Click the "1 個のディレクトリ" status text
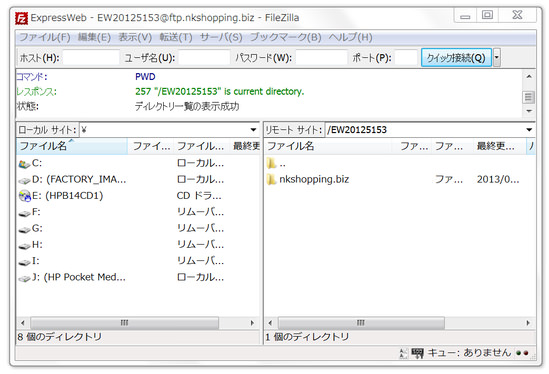Image resolution: width=549 pixels, height=374 pixels. tap(307, 337)
